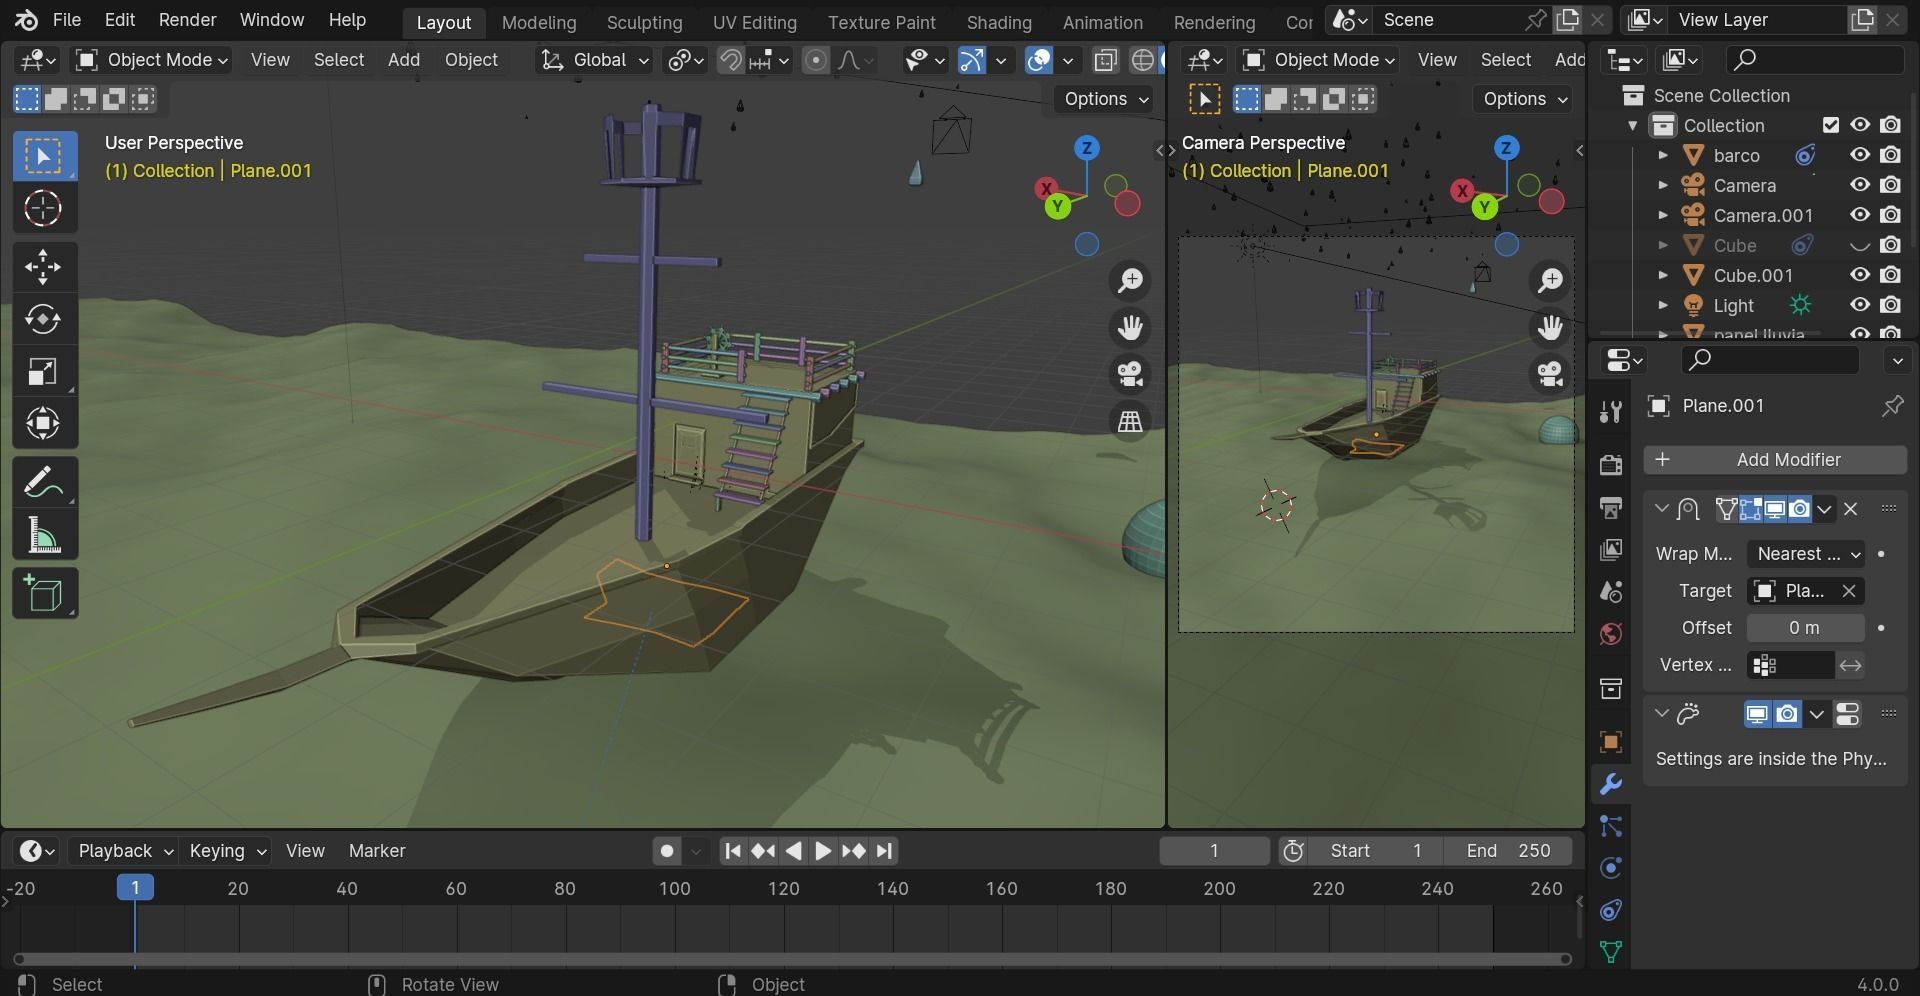Activate the Add Cube tool
Image resolution: width=1920 pixels, height=996 pixels.
pyautogui.click(x=43, y=594)
